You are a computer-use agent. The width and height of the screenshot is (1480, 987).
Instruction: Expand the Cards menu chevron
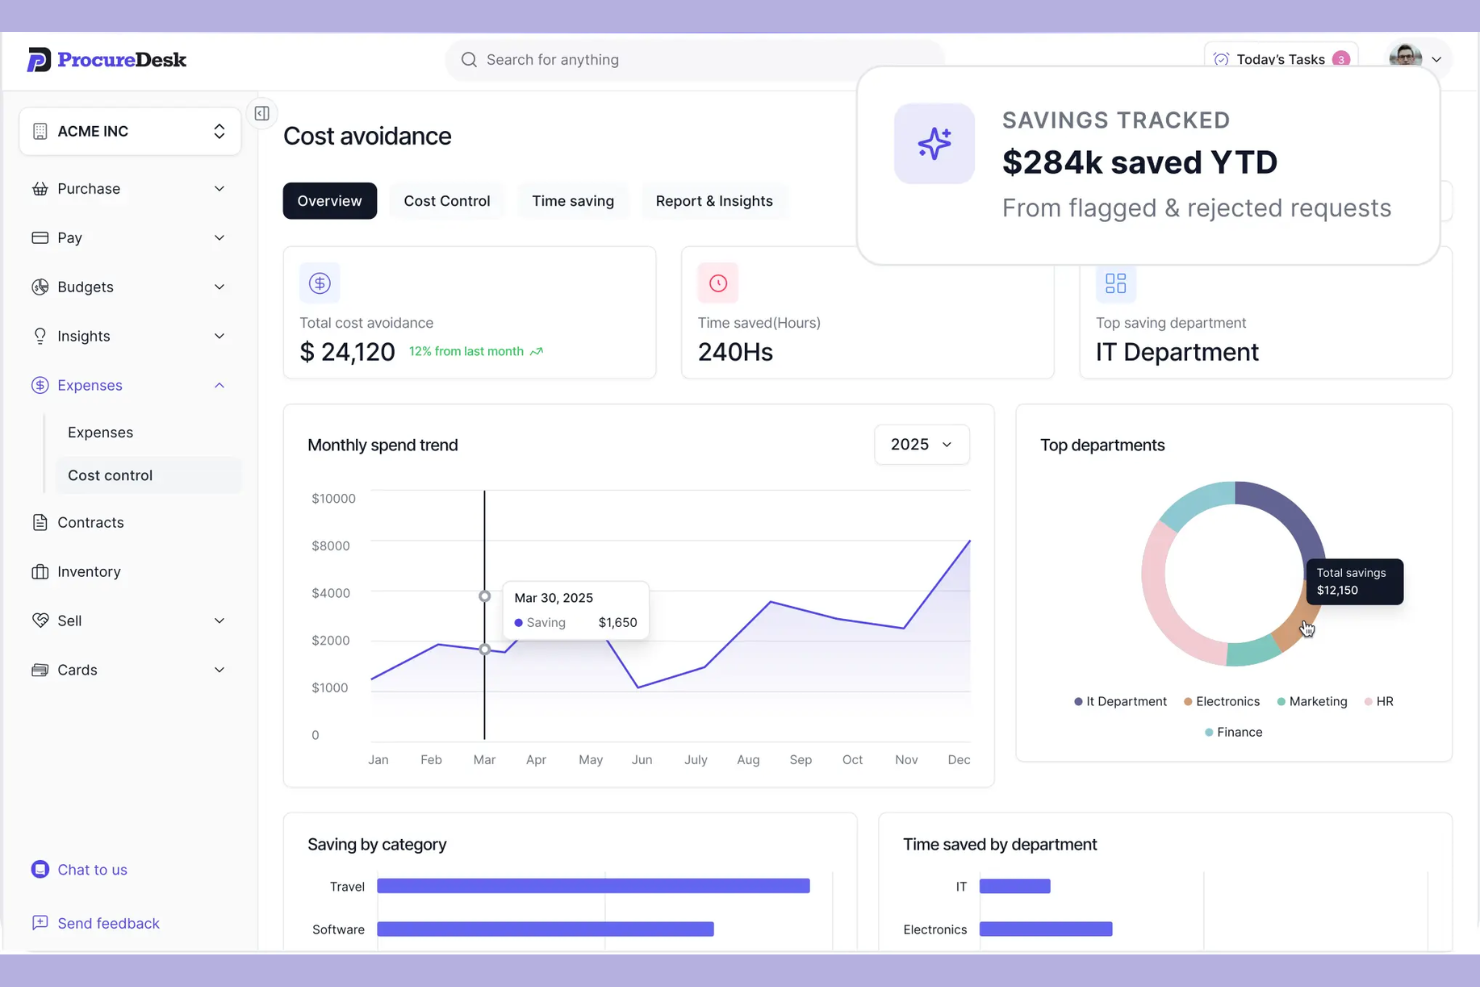tap(219, 670)
